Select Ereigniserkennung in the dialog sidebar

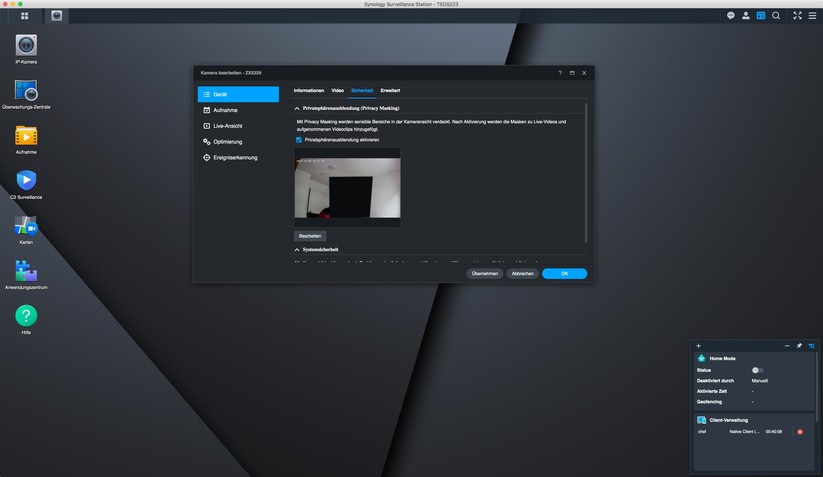coord(238,157)
